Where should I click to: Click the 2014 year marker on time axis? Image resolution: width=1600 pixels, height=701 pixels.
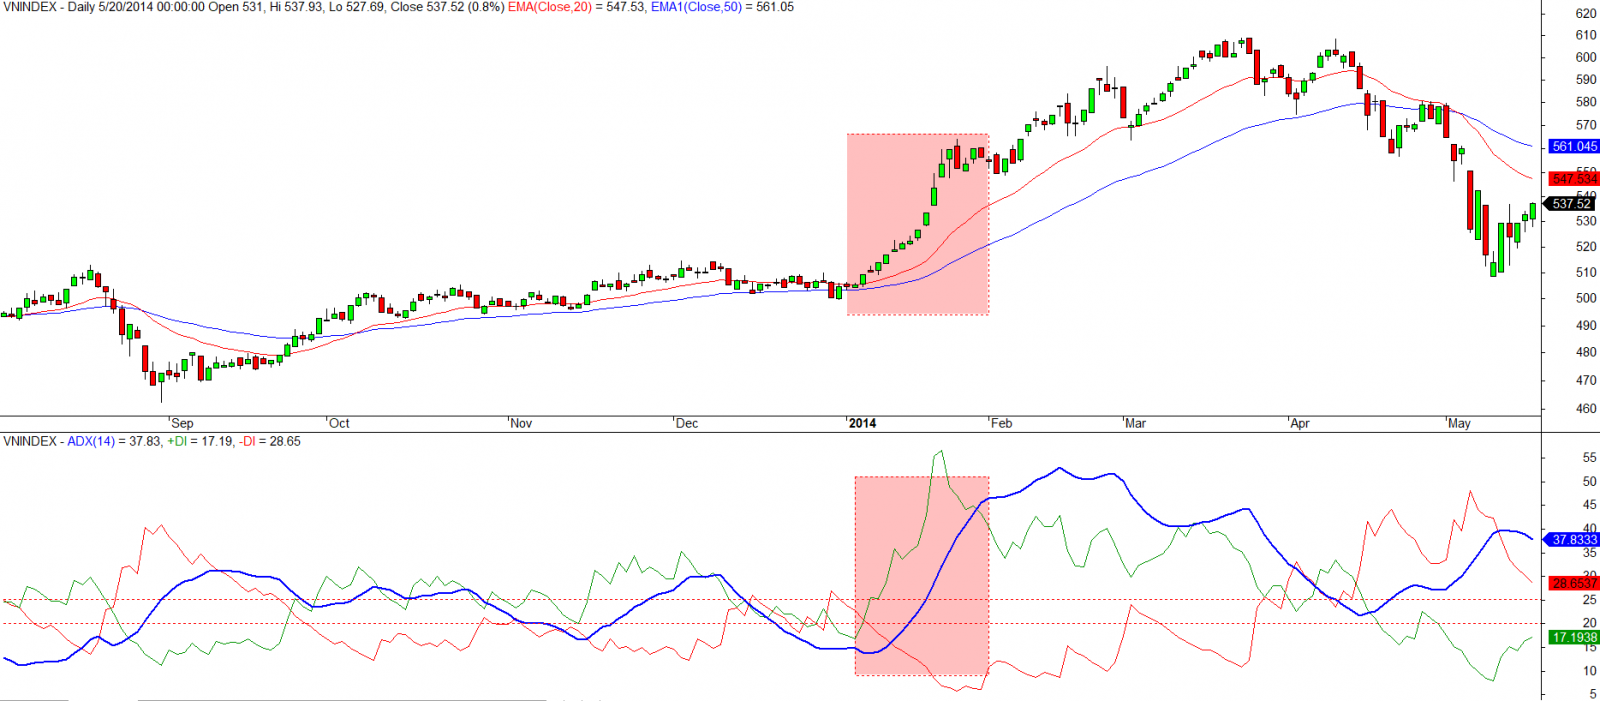[x=862, y=423]
